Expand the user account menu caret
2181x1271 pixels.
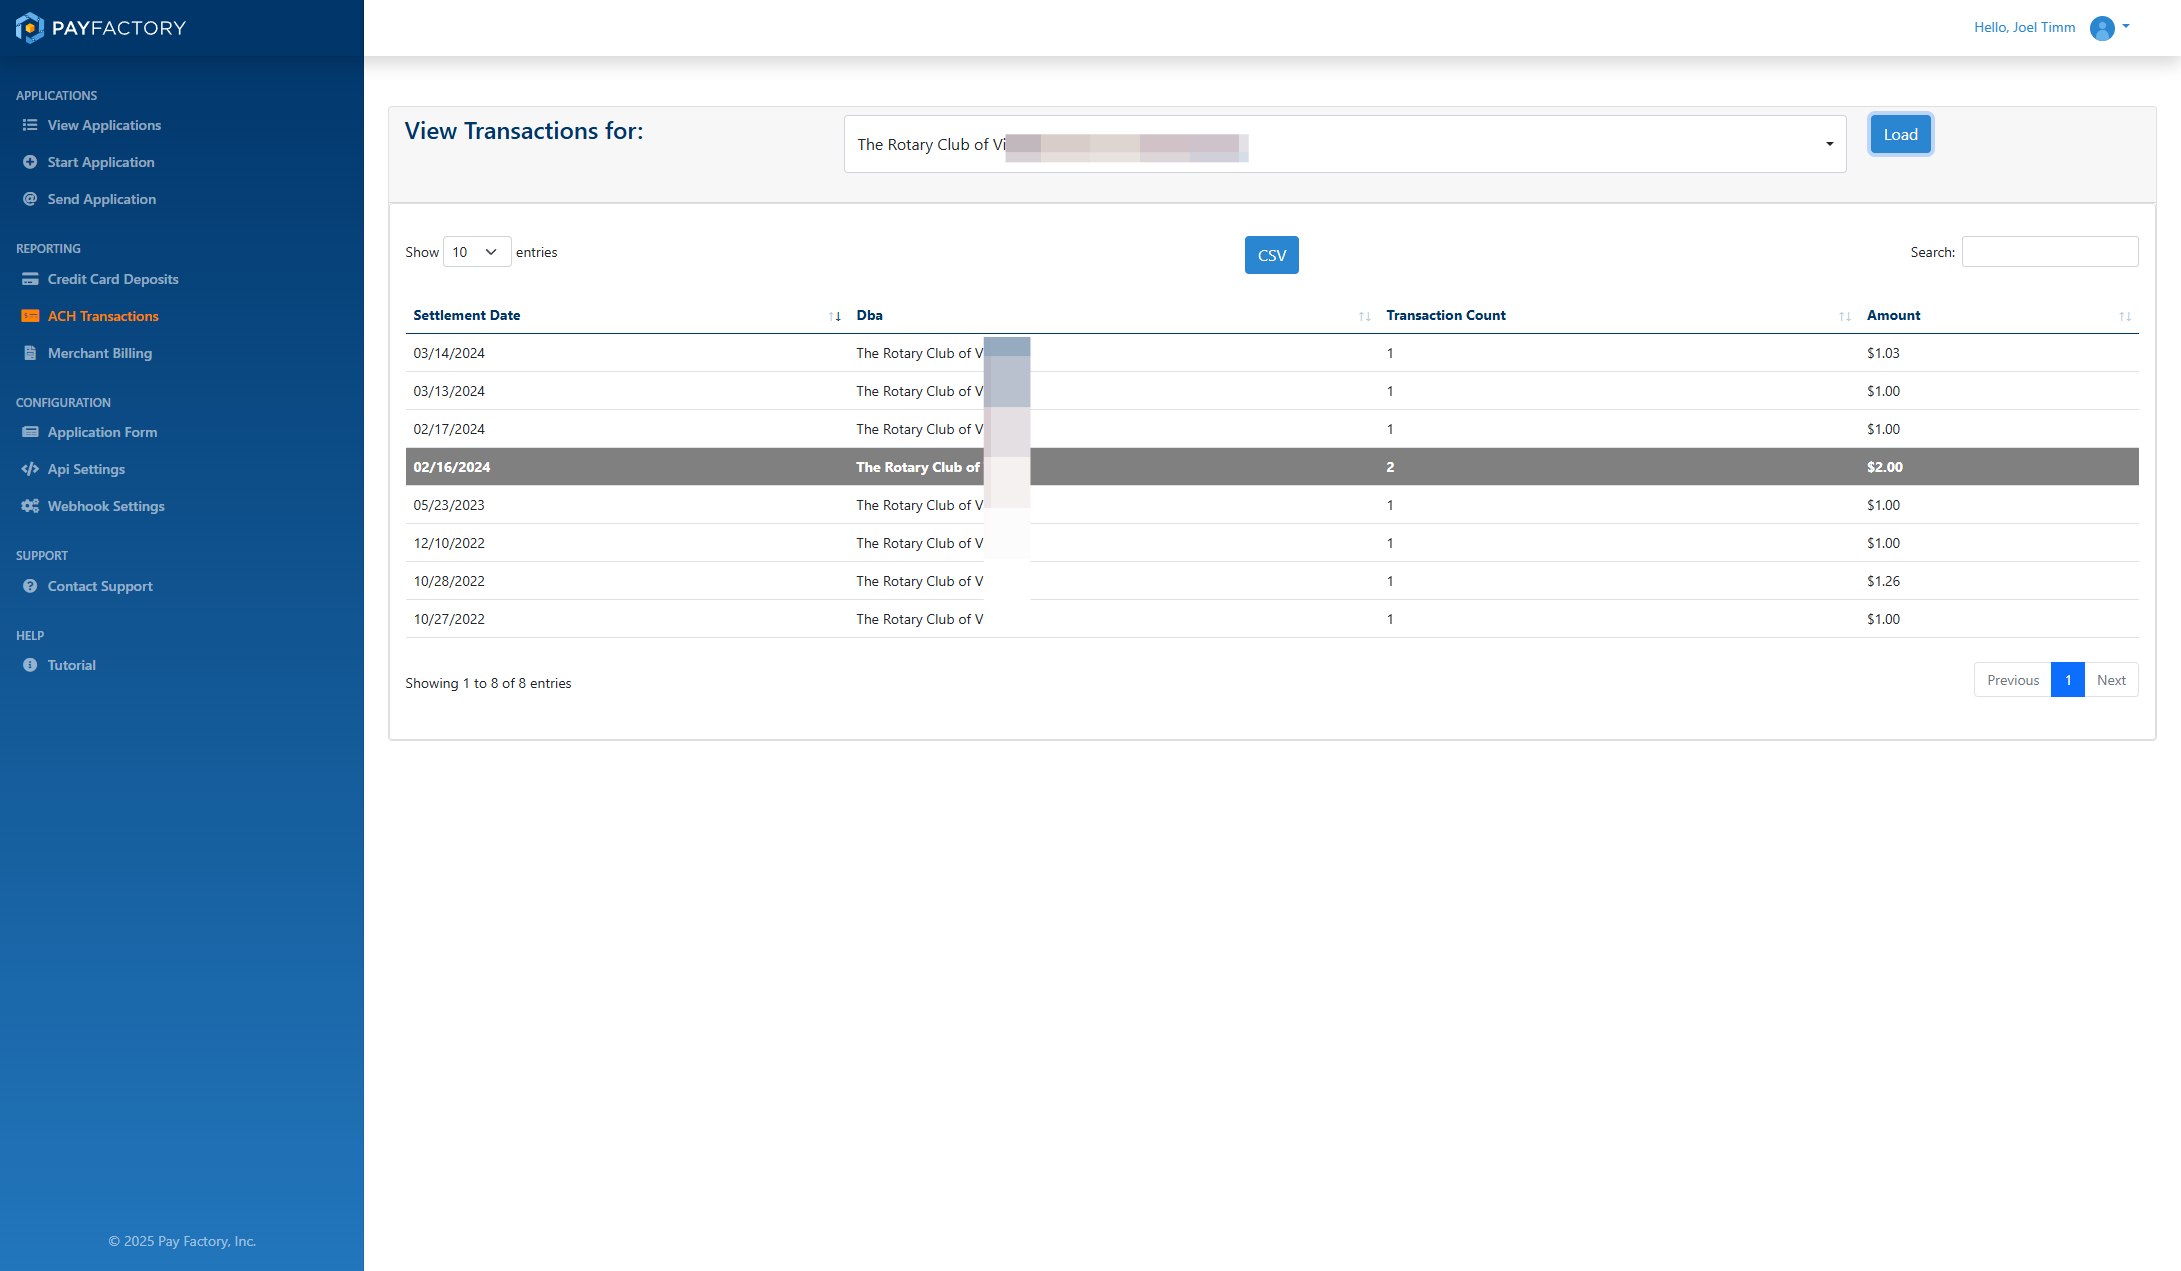tap(2126, 27)
